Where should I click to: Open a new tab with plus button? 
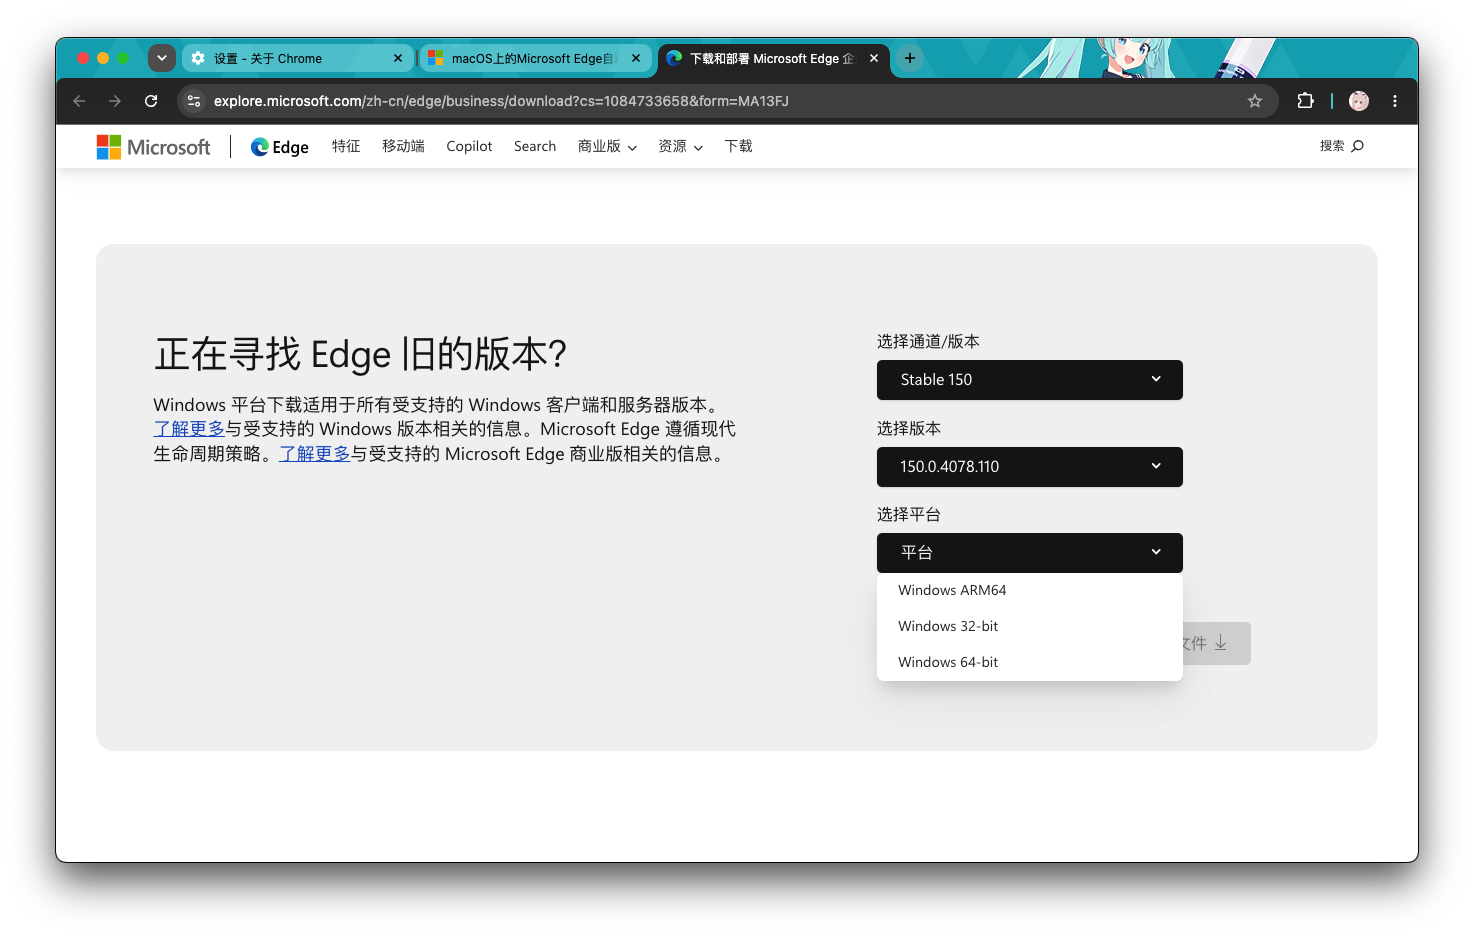(x=910, y=58)
